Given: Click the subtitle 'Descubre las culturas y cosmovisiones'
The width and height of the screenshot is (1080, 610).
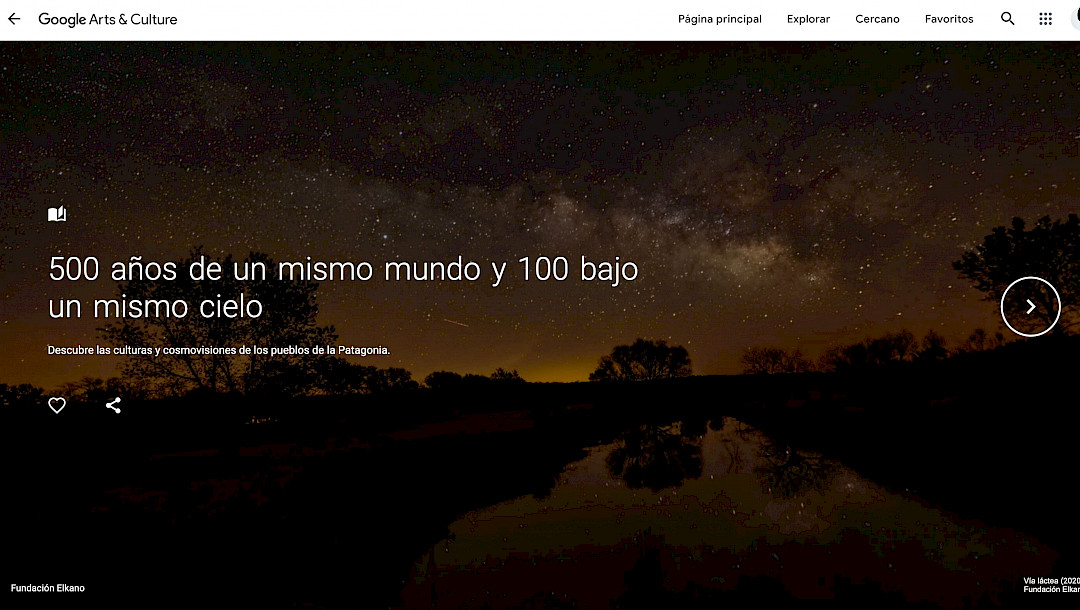Looking at the screenshot, I should [218, 351].
